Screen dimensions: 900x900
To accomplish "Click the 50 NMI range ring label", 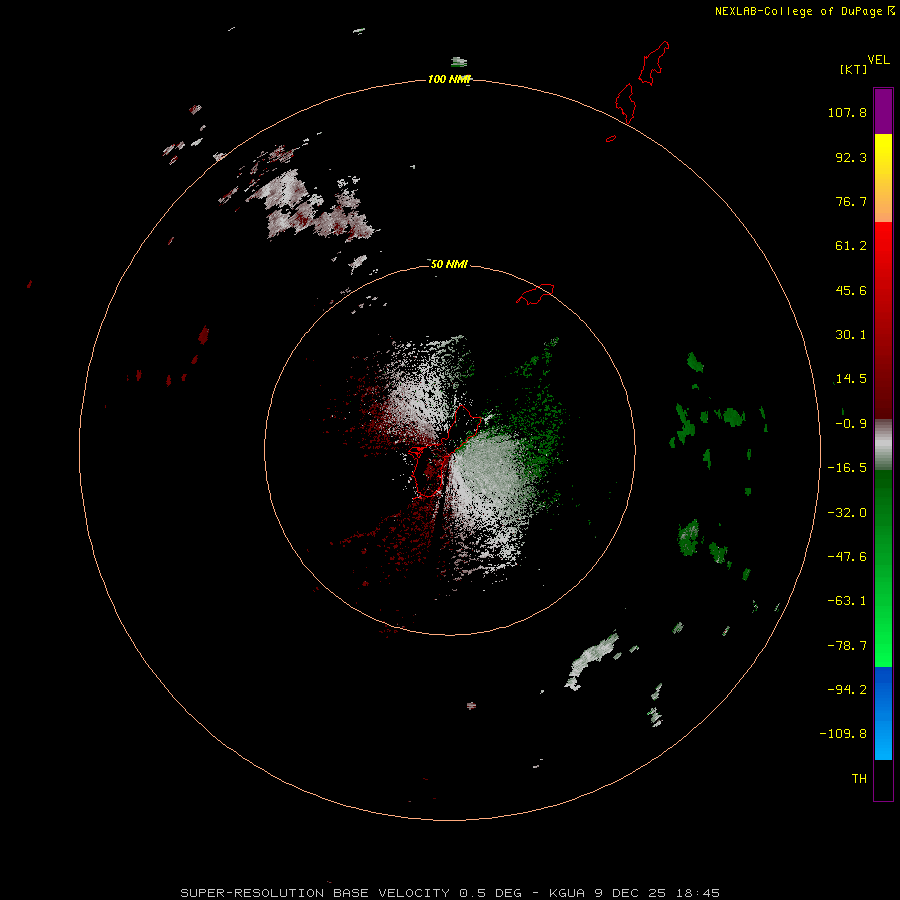I will coord(449,264).
